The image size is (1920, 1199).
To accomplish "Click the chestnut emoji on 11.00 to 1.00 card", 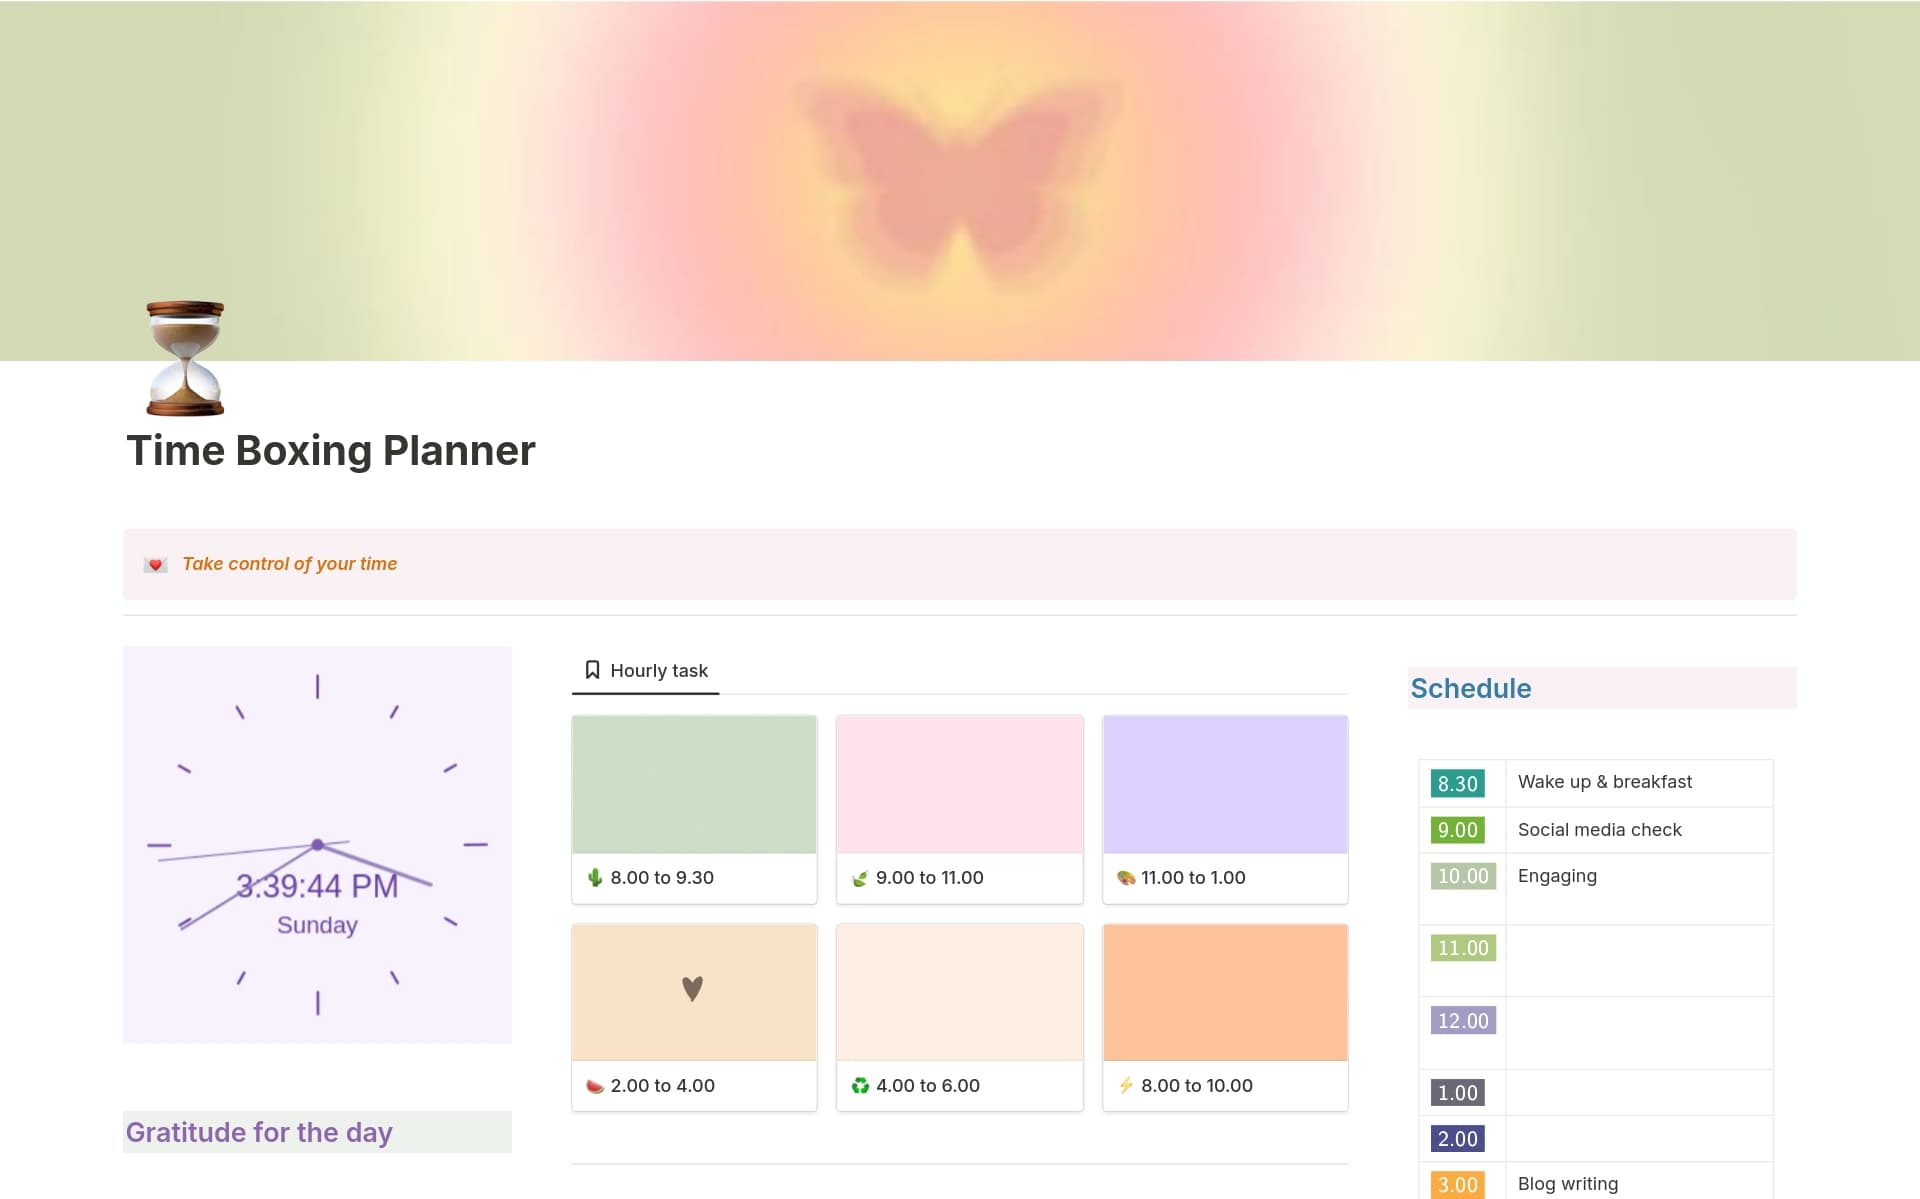I will (1125, 877).
